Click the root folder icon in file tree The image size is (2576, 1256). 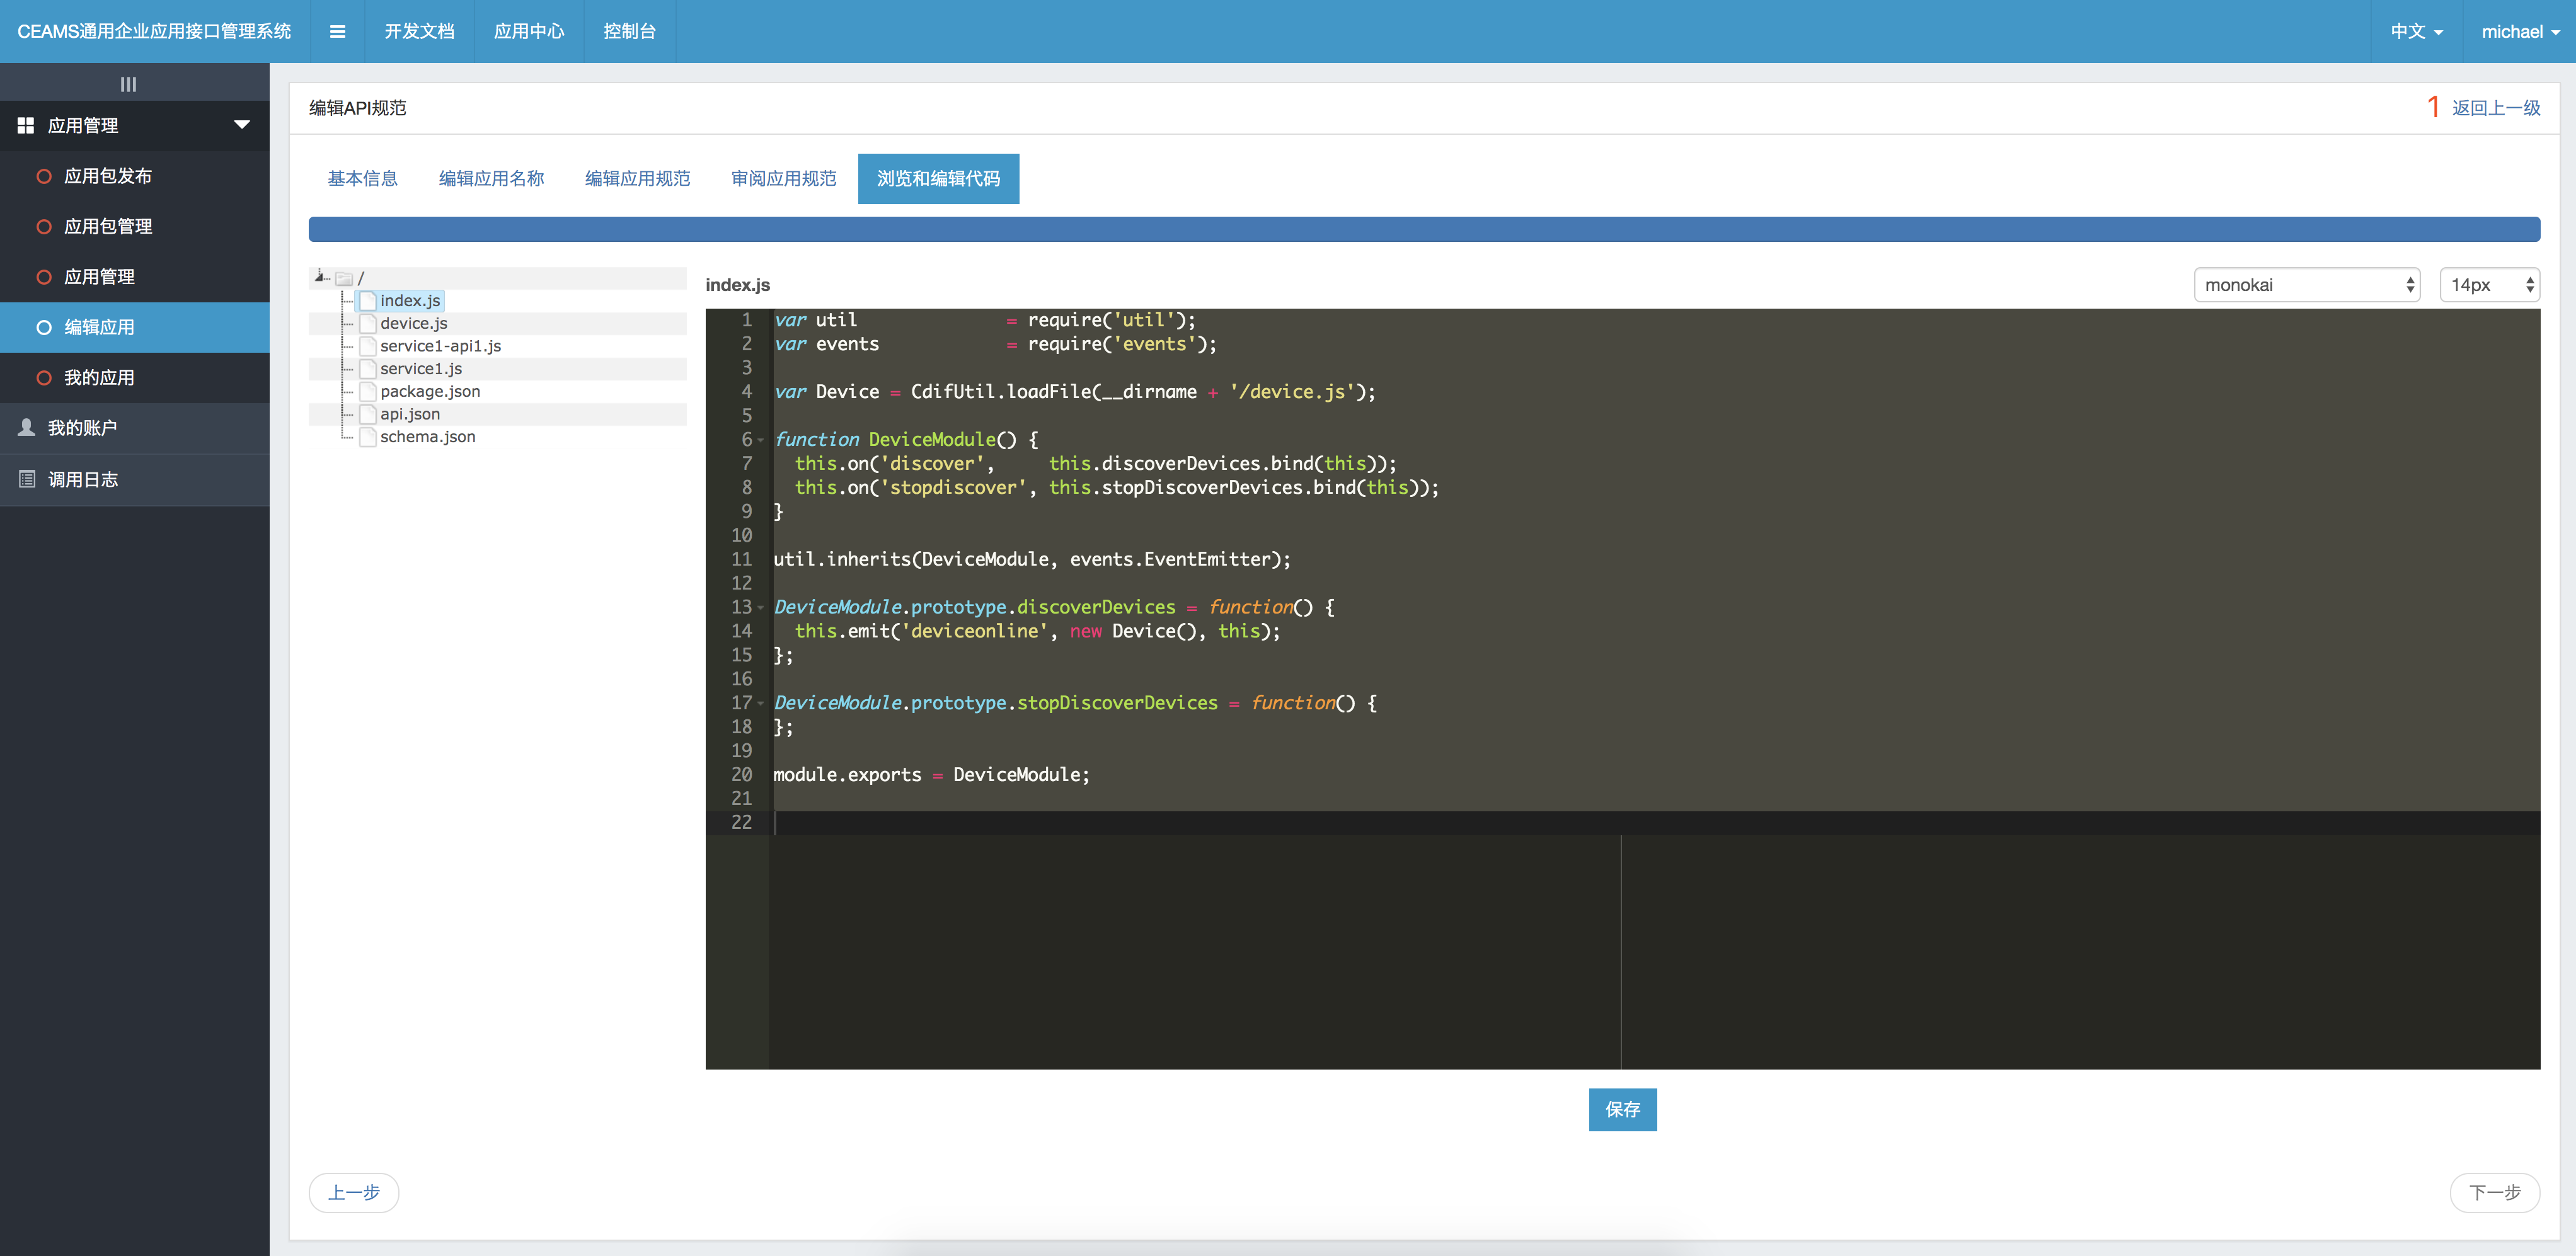click(344, 278)
